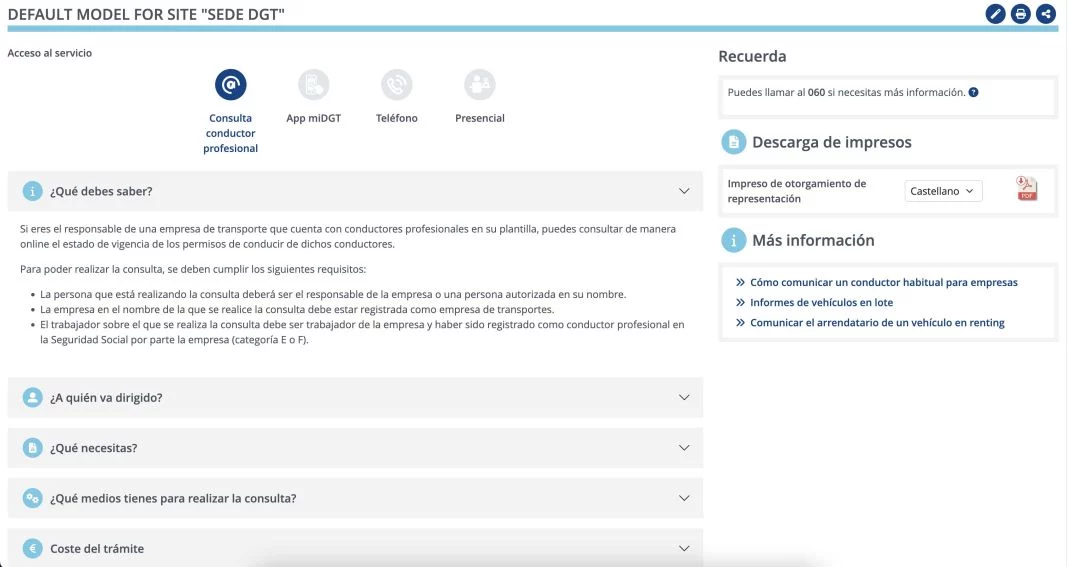Select the App miDGT icon
Image resolution: width=1068 pixels, height=567 pixels.
(x=314, y=85)
